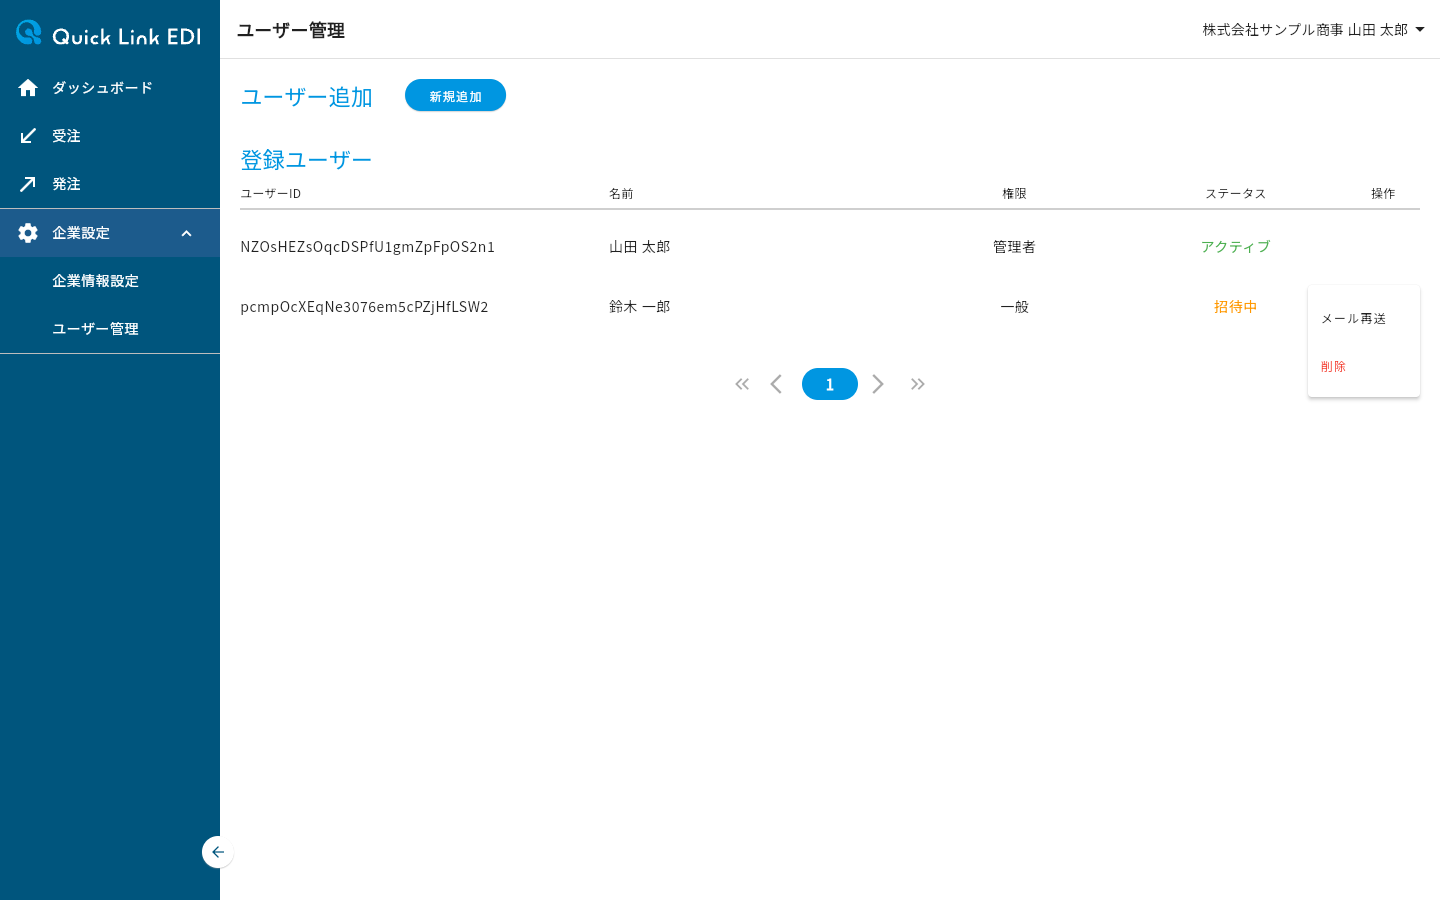
Task: Click the name 鈴木 一郎 in the table
Action: [640, 307]
